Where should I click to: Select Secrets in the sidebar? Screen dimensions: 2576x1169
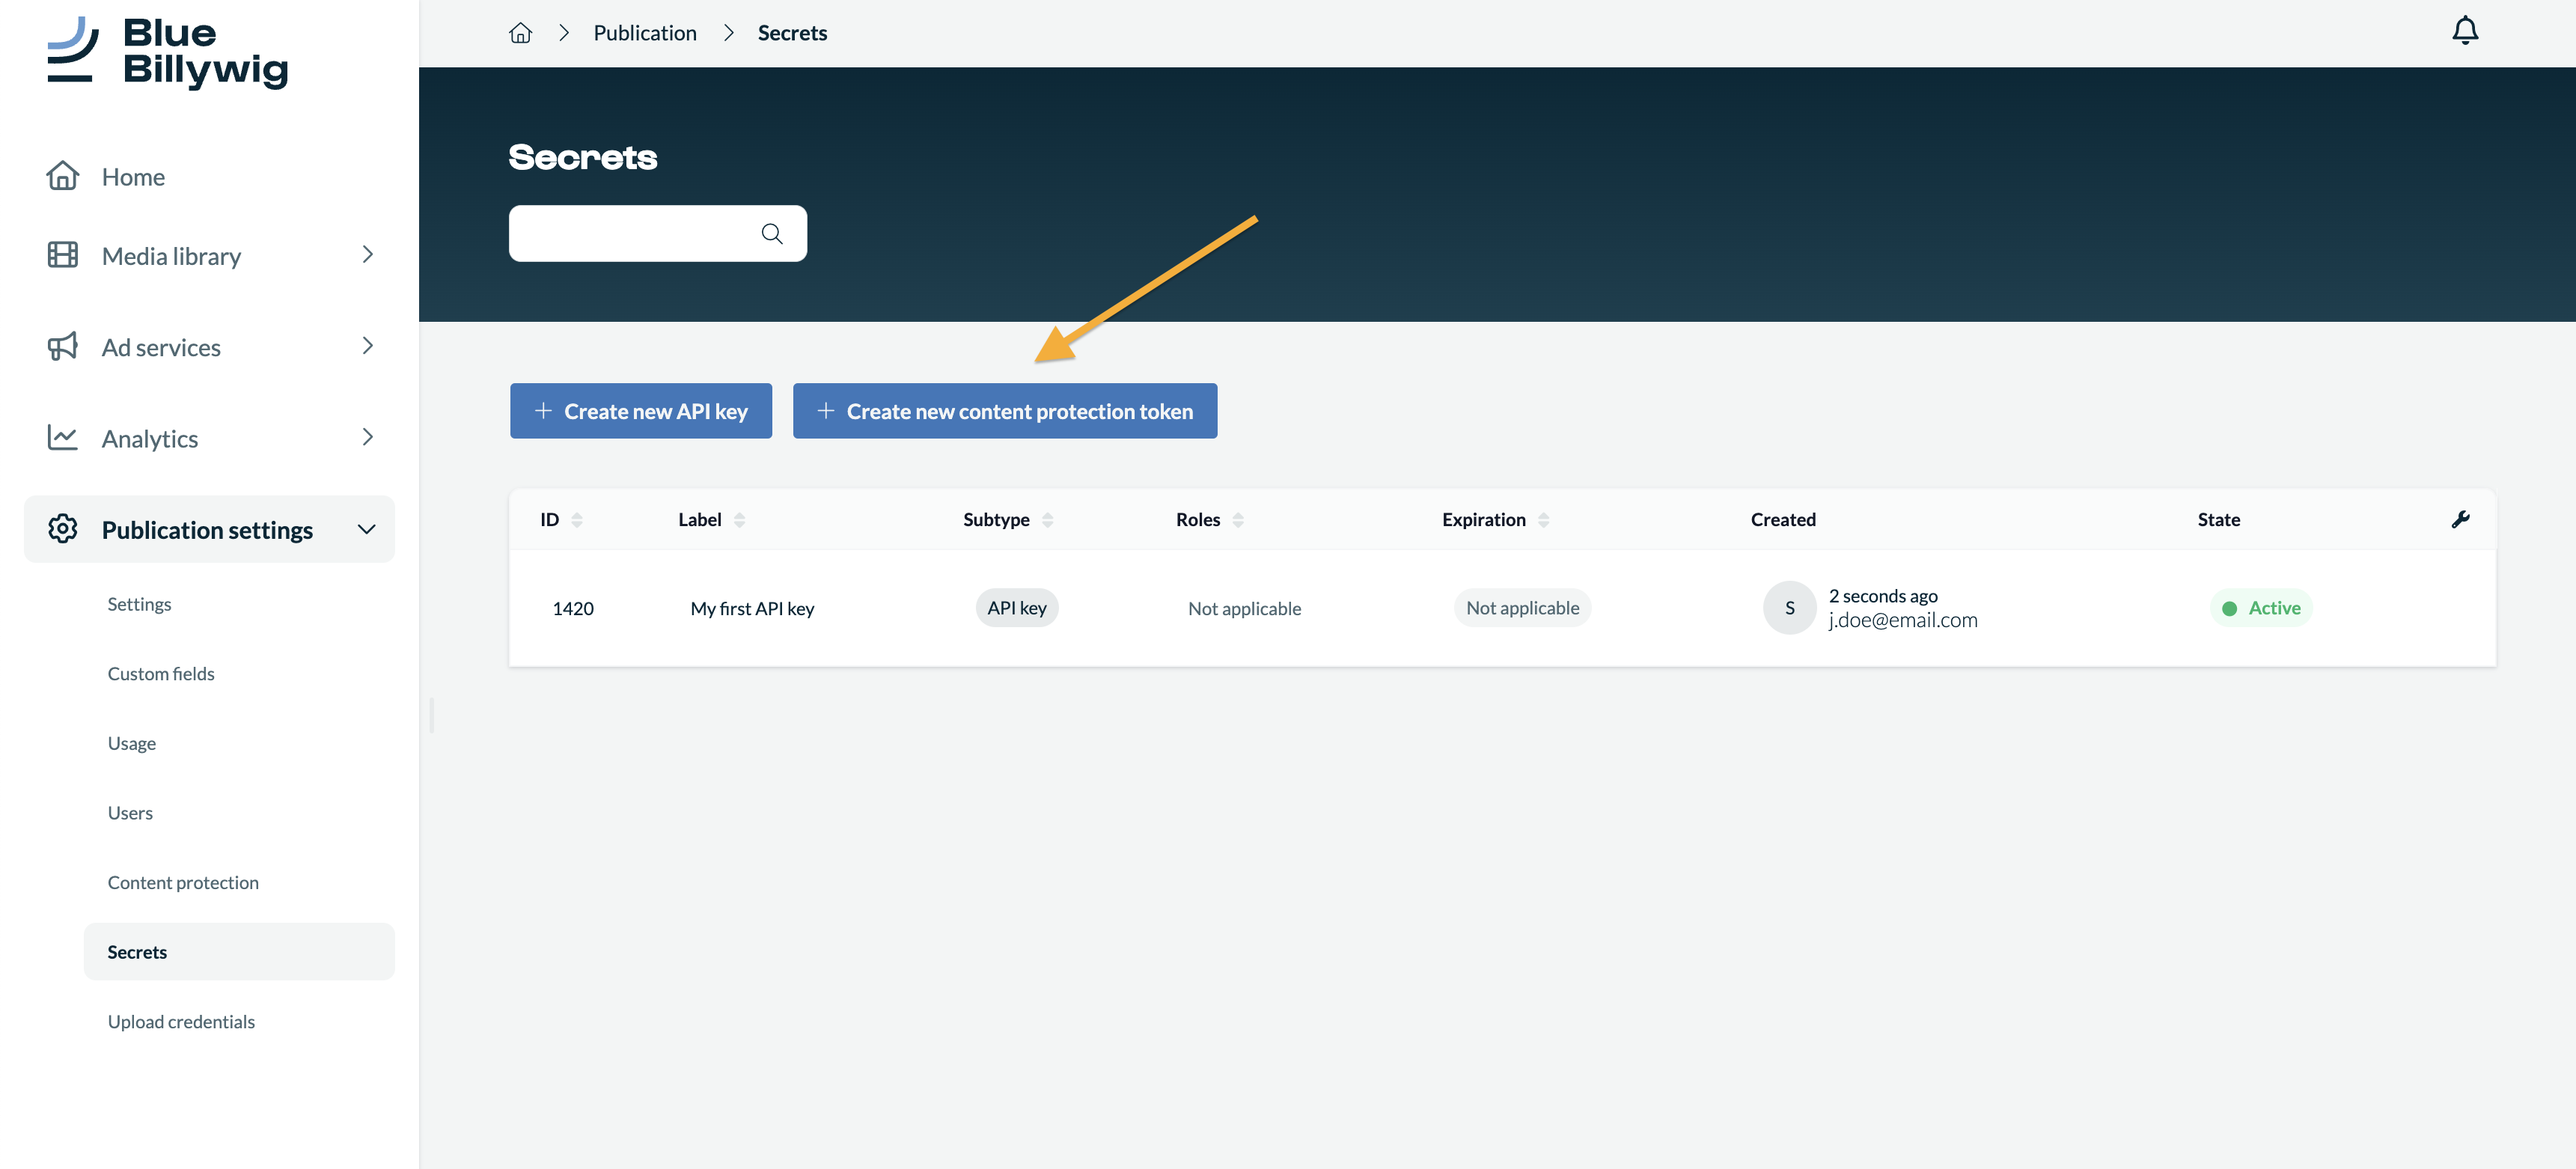[x=239, y=952]
